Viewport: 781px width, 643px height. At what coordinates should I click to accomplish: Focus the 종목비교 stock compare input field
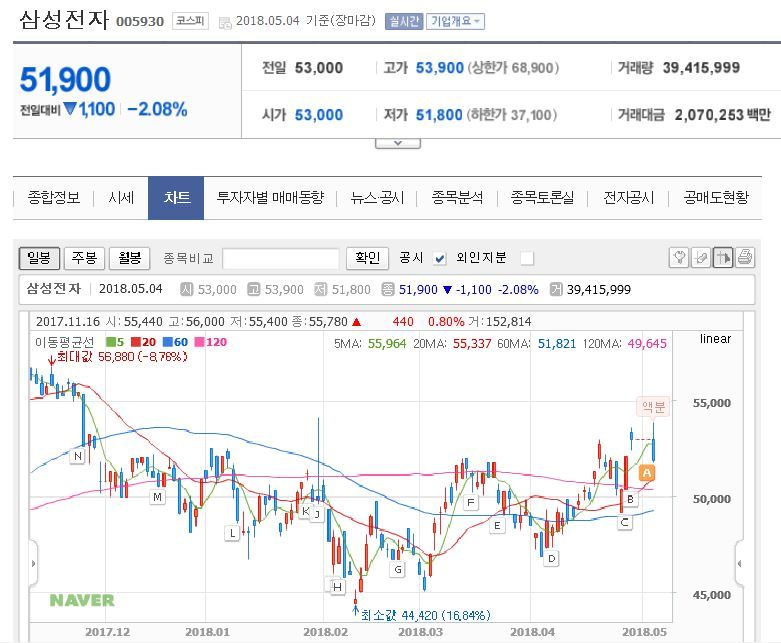[x=281, y=258]
